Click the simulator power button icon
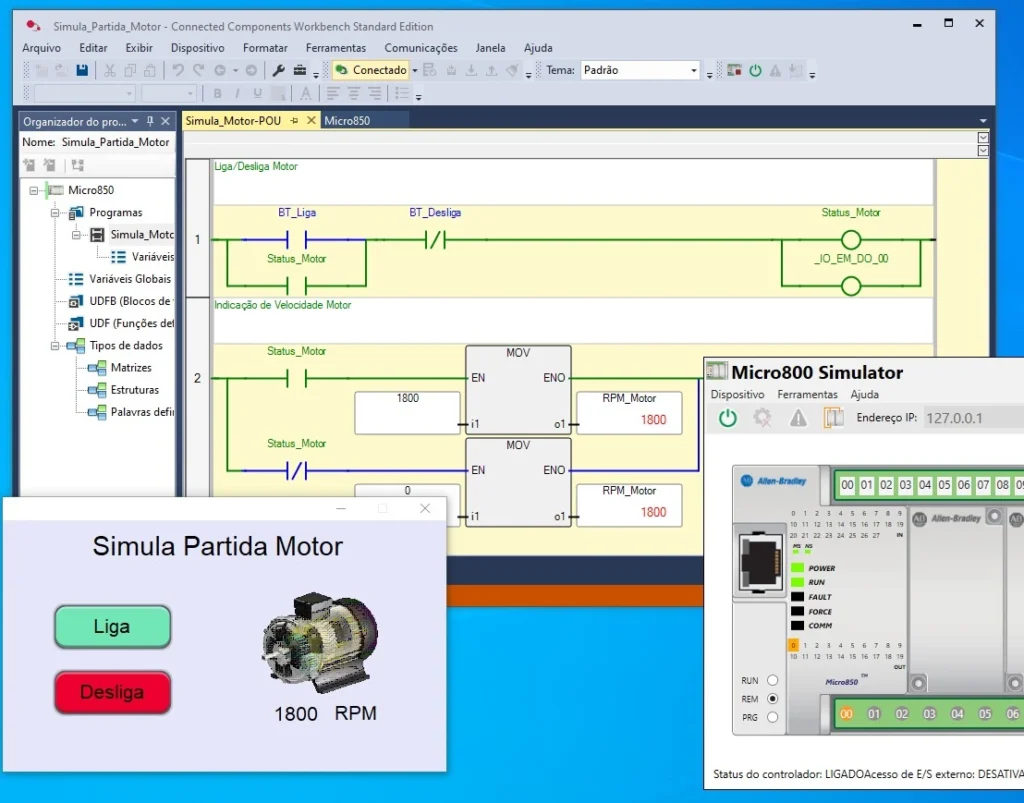The width and height of the screenshot is (1024, 803). click(728, 418)
